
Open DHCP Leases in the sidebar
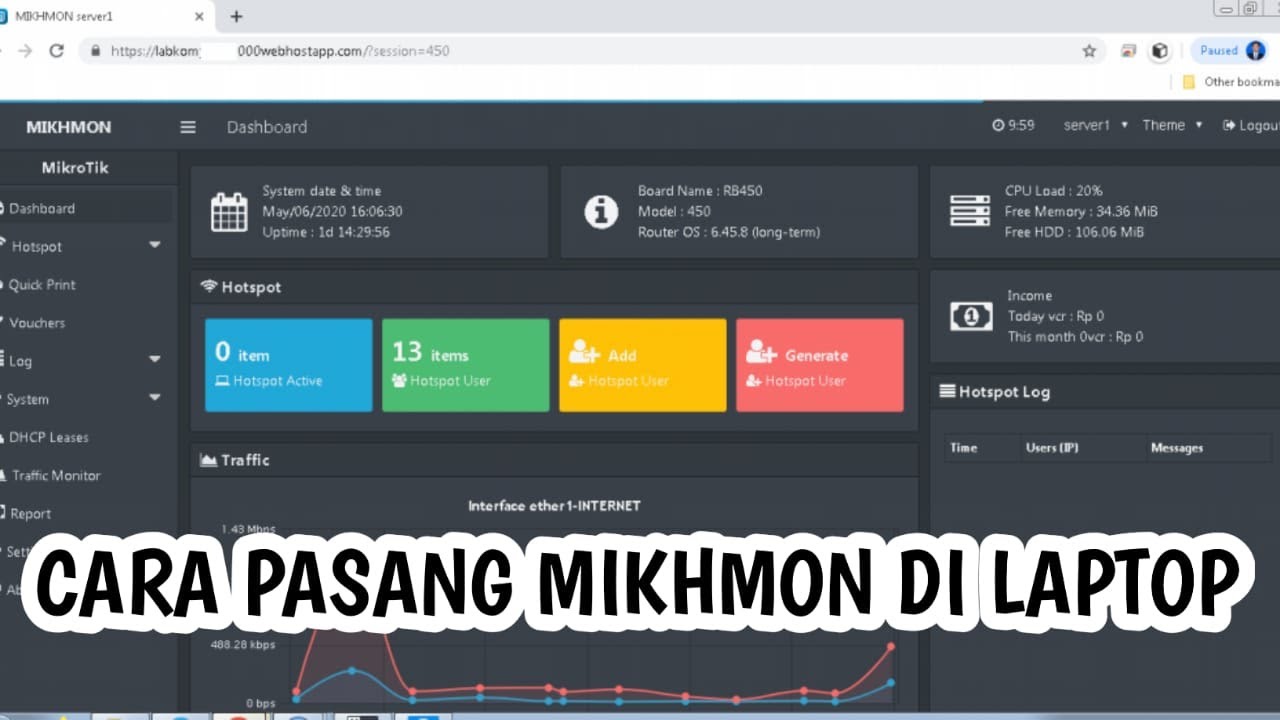(x=85, y=437)
